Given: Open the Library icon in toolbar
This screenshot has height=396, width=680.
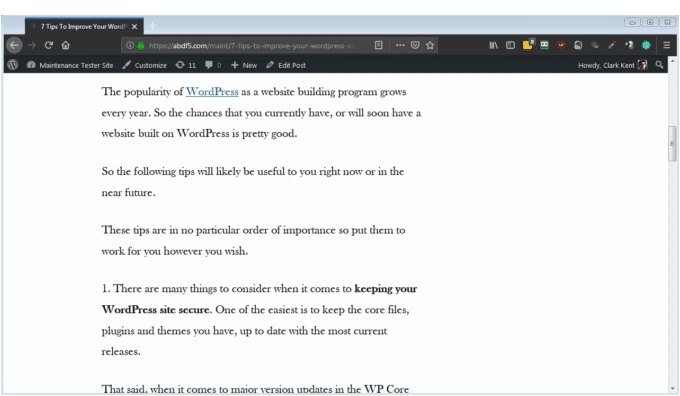Looking at the screenshot, I should 494,45.
